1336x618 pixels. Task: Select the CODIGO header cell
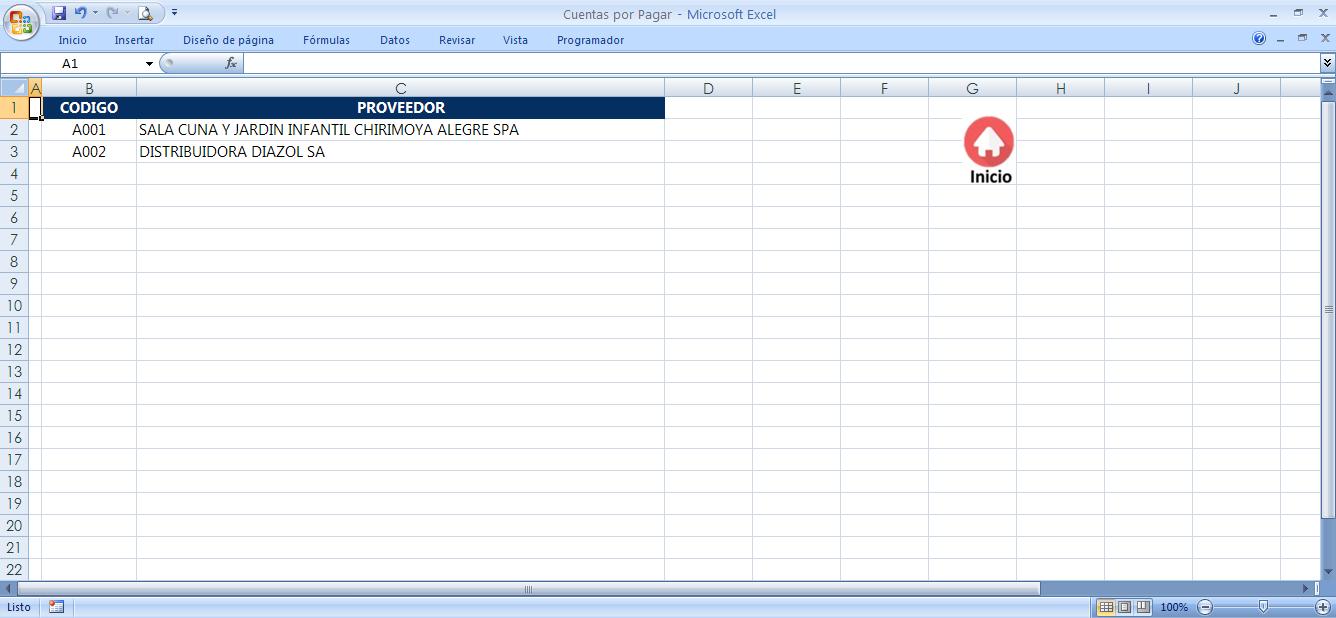pos(89,107)
